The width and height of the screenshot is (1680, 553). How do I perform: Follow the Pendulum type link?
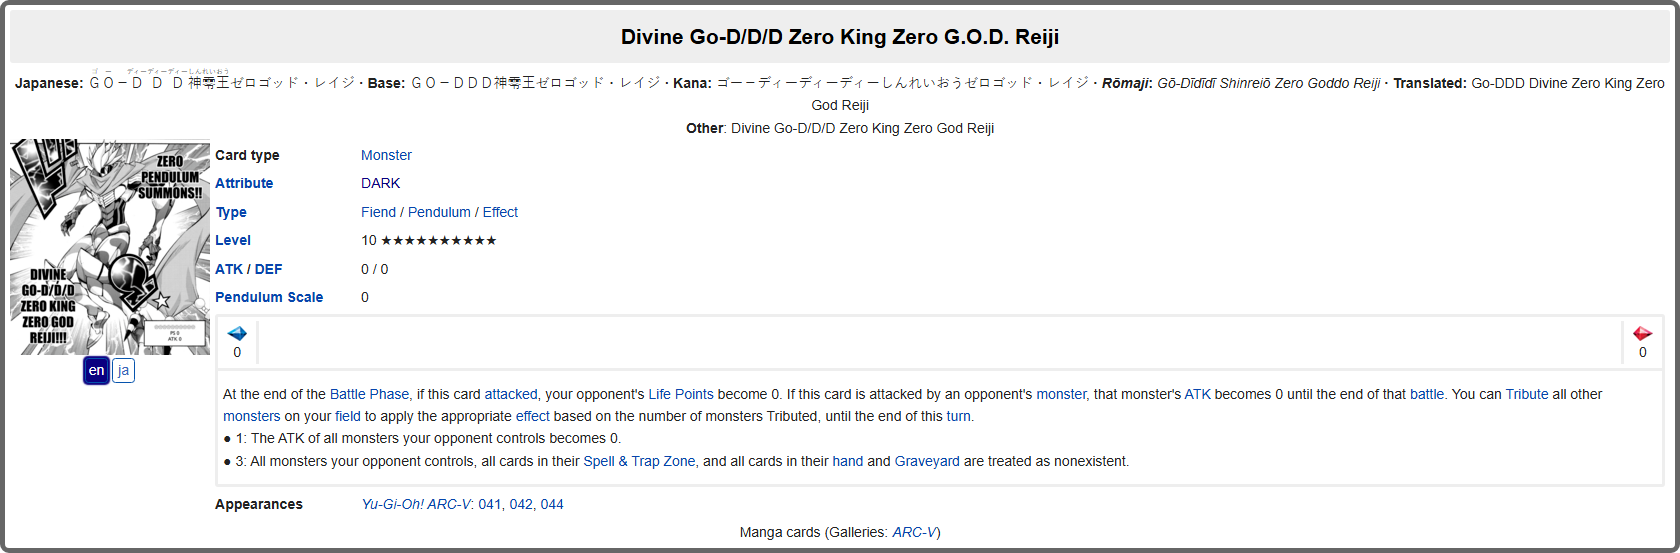439,212
